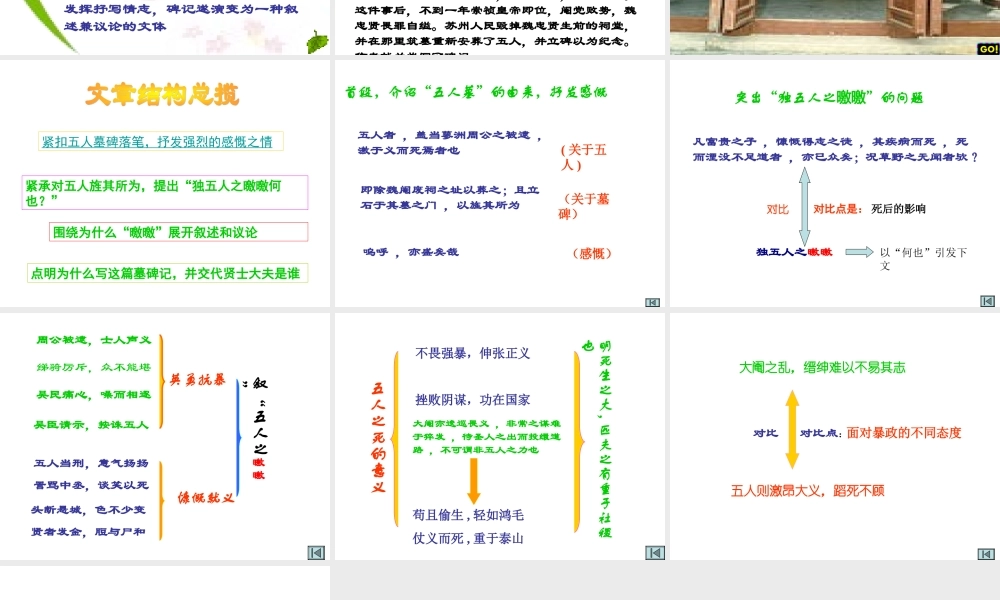Click the text 挫败阴谋，功在国家
Screen dimensions: 1000x600
pos(473,400)
